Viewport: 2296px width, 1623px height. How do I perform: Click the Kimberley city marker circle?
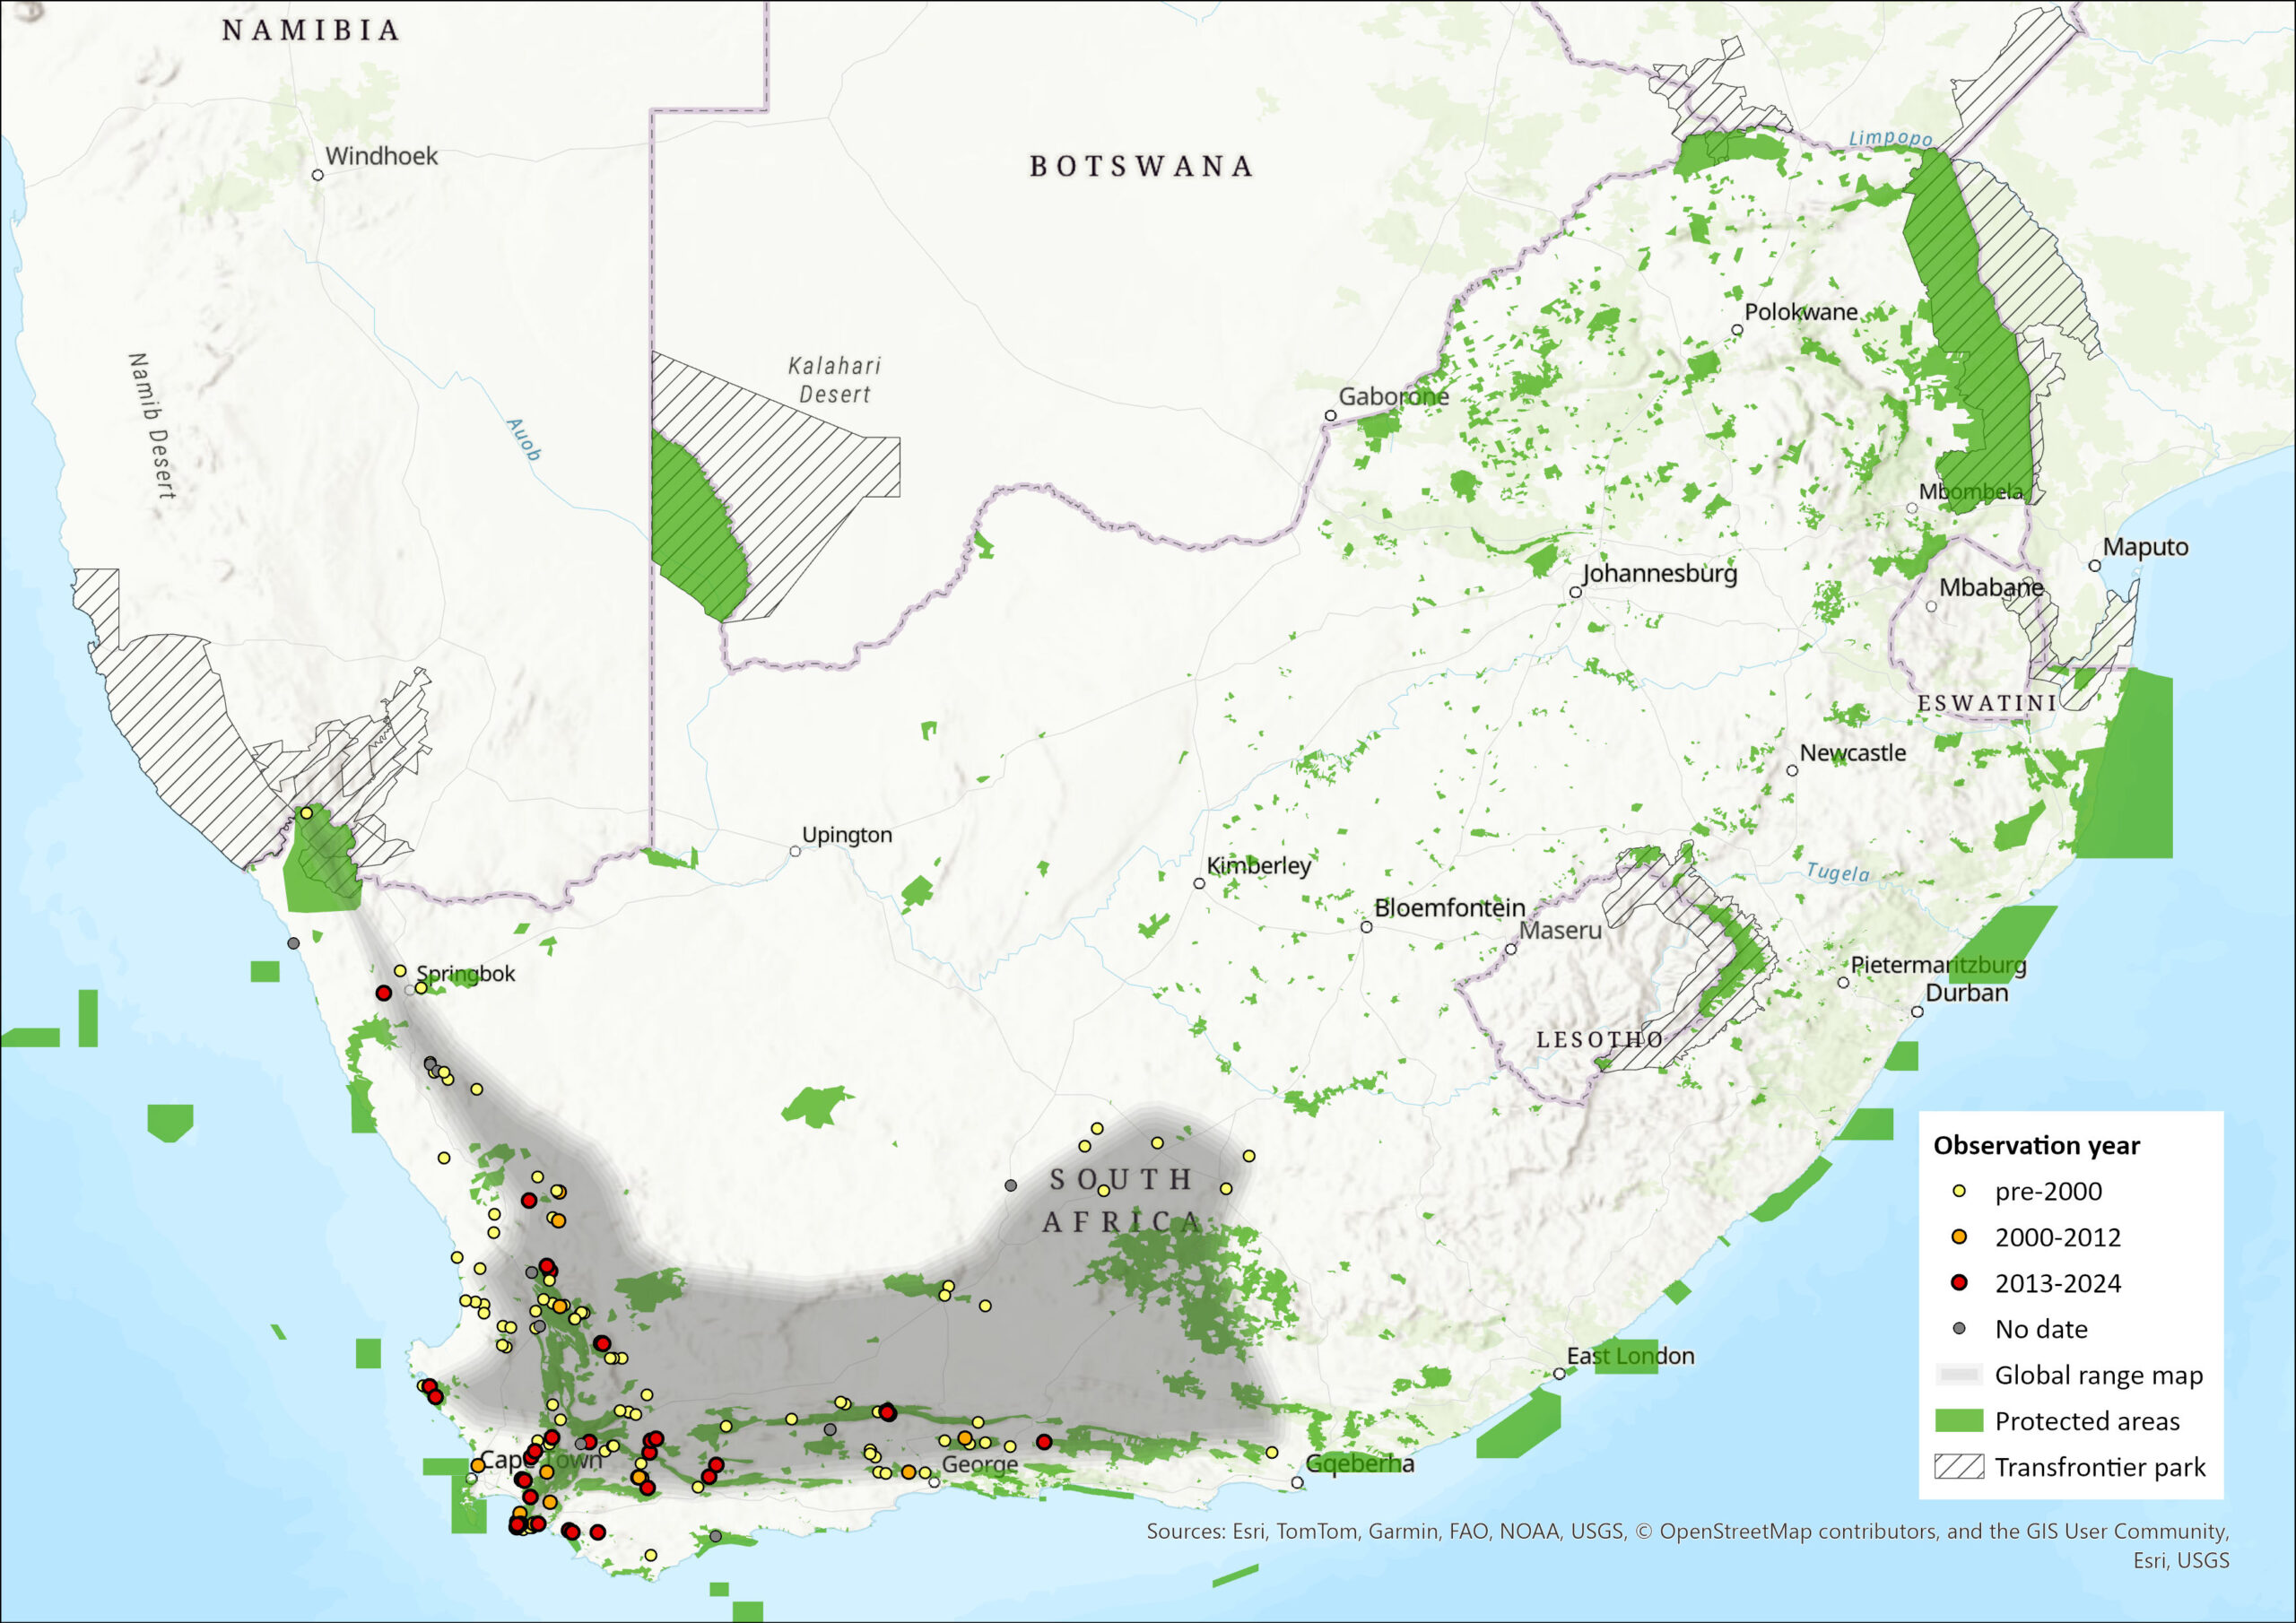[1199, 883]
